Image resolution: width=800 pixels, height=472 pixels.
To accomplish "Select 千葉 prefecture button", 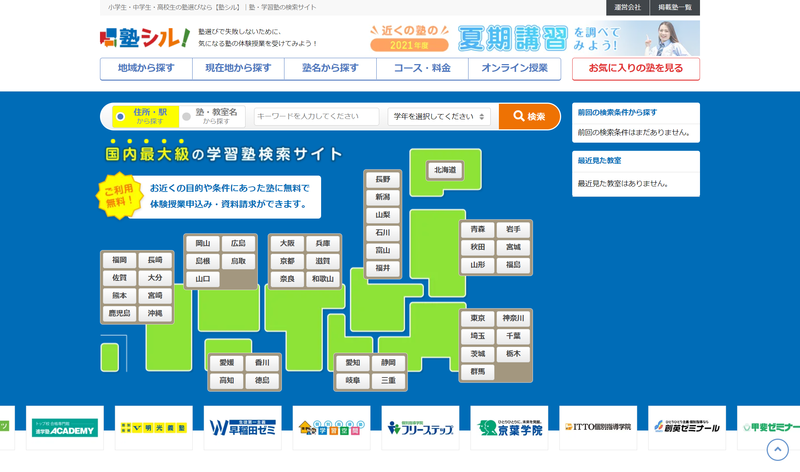I will [513, 336].
